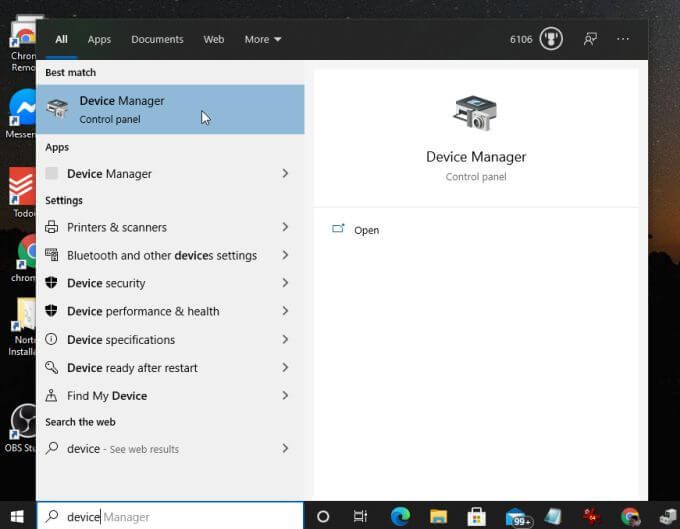Viewport: 680px width, 529px height.
Task: Click the feedback person icon in search header
Action: (590, 39)
